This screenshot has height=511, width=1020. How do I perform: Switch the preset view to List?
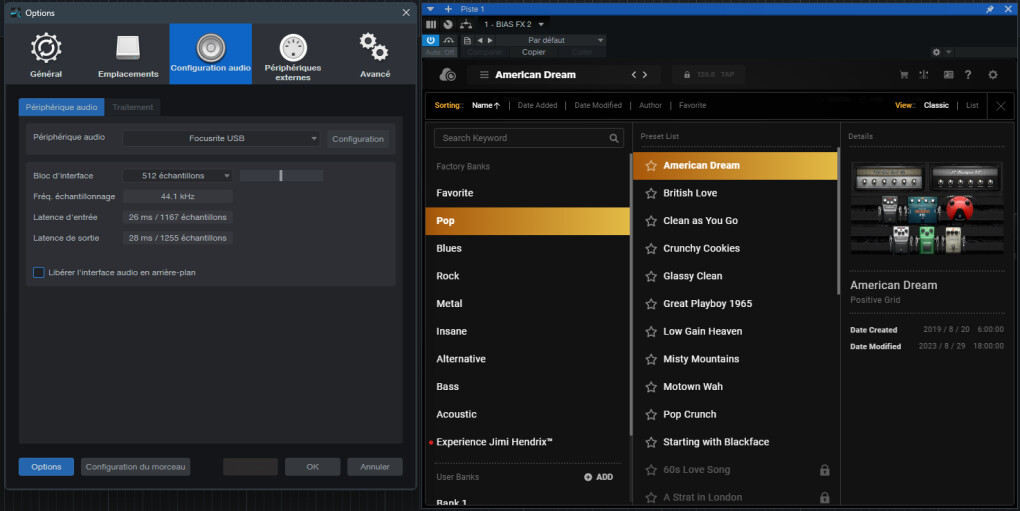point(972,105)
